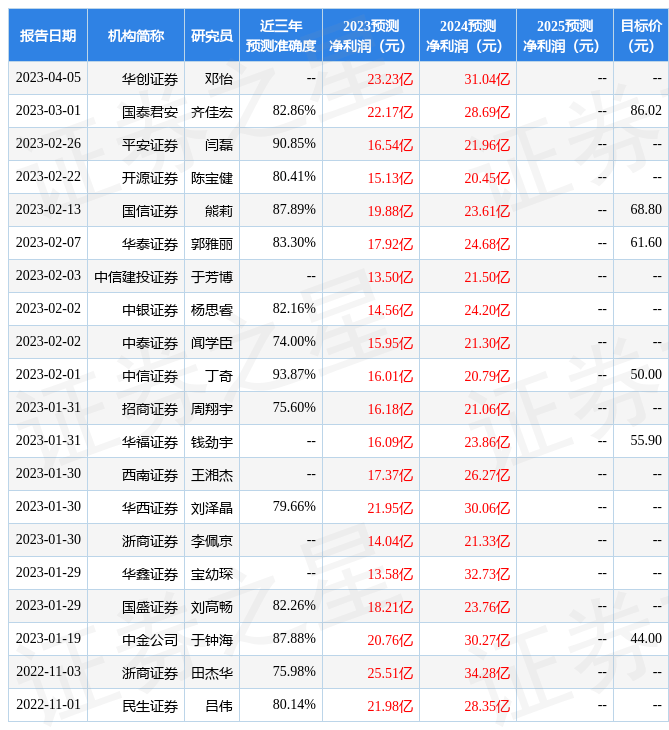
Task: Click the 16.54亿 profit forecast
Action: tap(390, 145)
